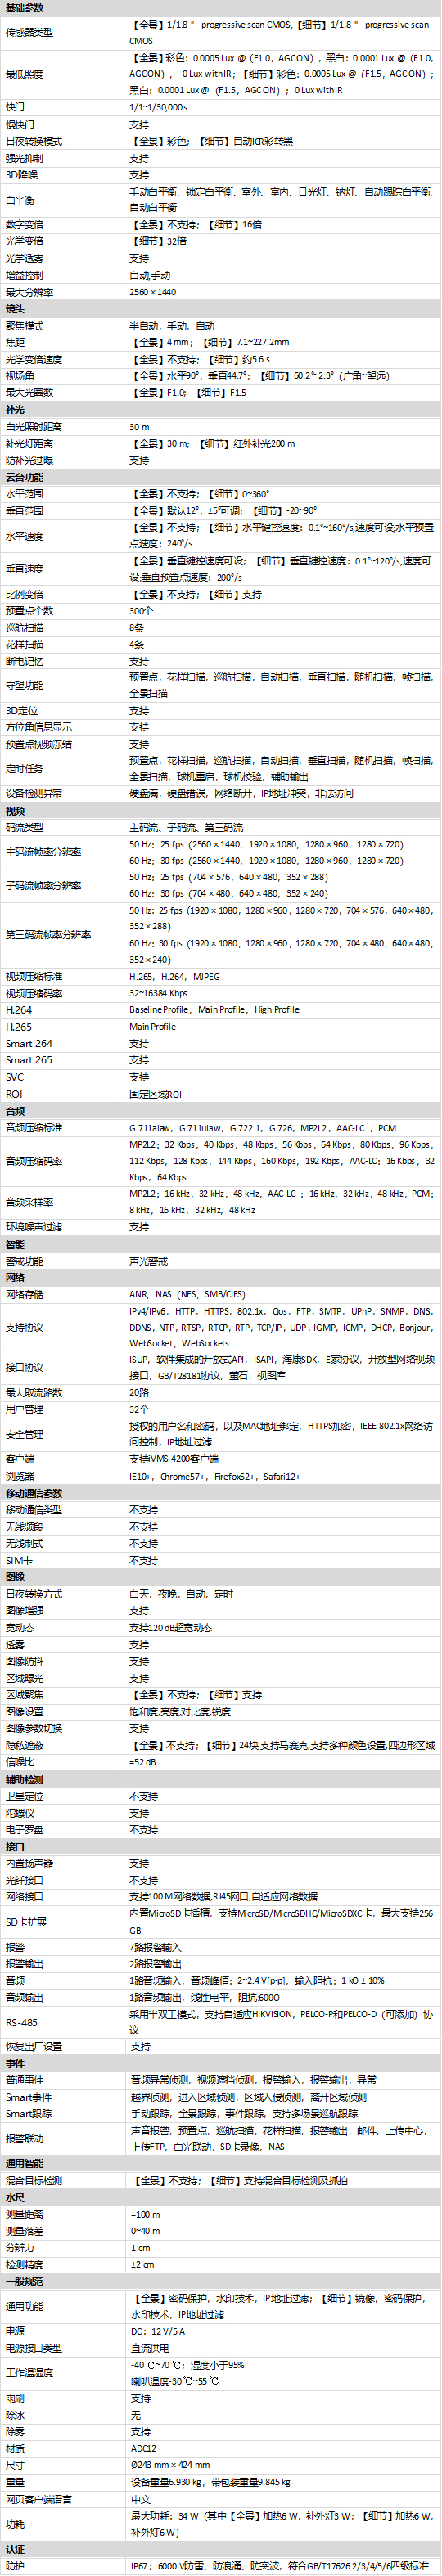Click the '补光灯距离' row label
This screenshot has height=2576, width=442.
[x=29, y=444]
